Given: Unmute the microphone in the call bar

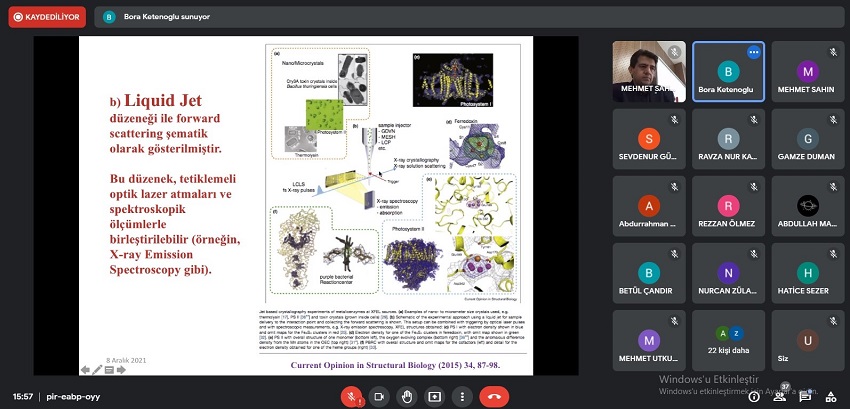Looking at the screenshot, I should click(352, 396).
